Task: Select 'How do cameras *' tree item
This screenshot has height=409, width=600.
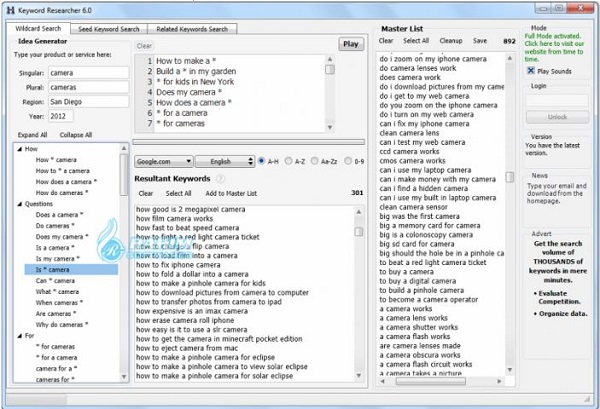Action: [x=62, y=193]
